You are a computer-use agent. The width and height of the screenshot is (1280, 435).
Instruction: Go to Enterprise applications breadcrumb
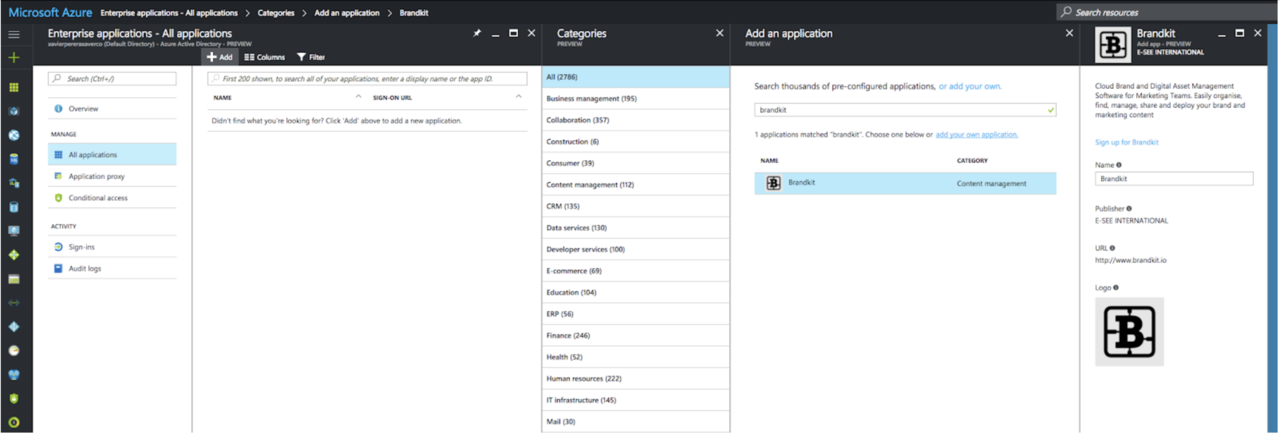pyautogui.click(x=169, y=13)
